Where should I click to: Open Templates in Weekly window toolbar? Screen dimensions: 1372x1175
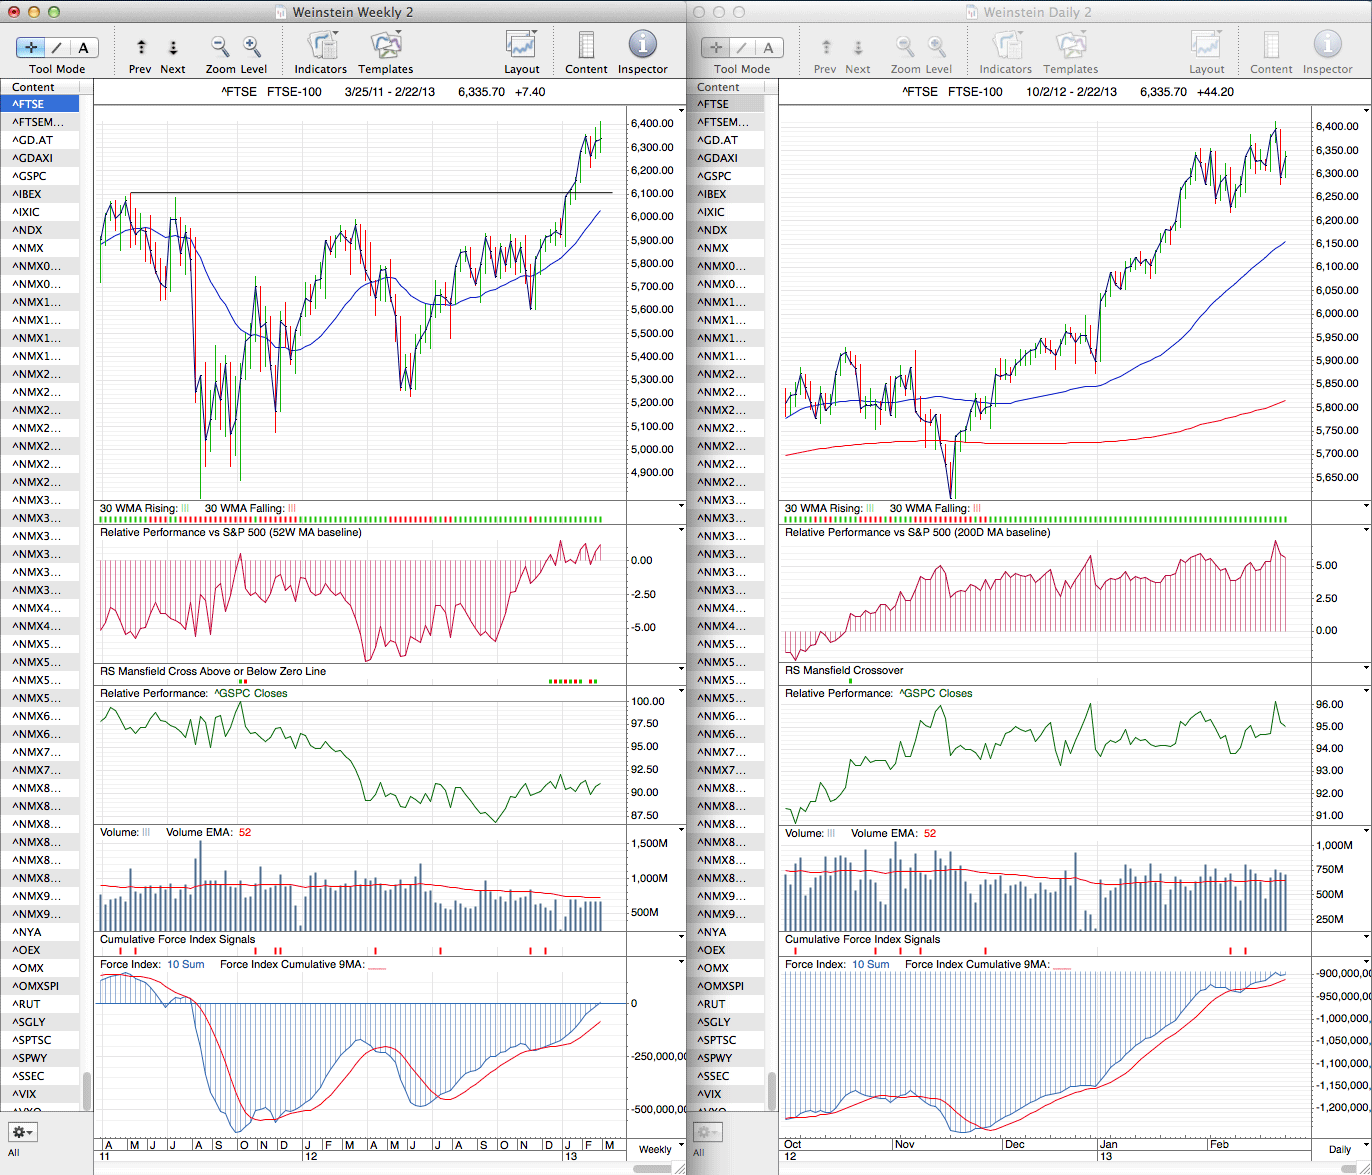click(x=385, y=46)
